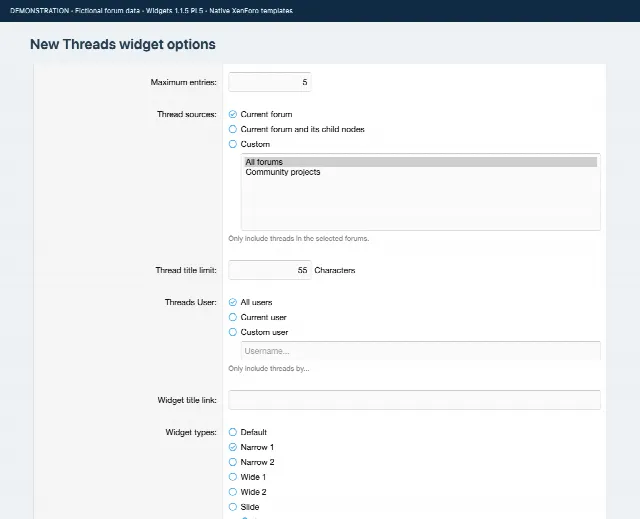
Task: Click the Threads User label
Action: point(191,302)
